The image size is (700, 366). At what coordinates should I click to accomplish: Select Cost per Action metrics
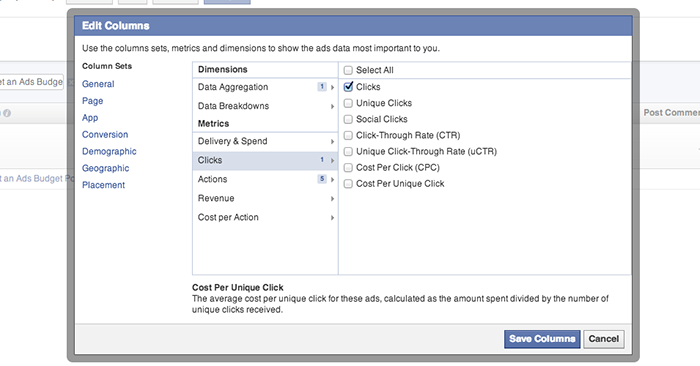click(x=265, y=217)
